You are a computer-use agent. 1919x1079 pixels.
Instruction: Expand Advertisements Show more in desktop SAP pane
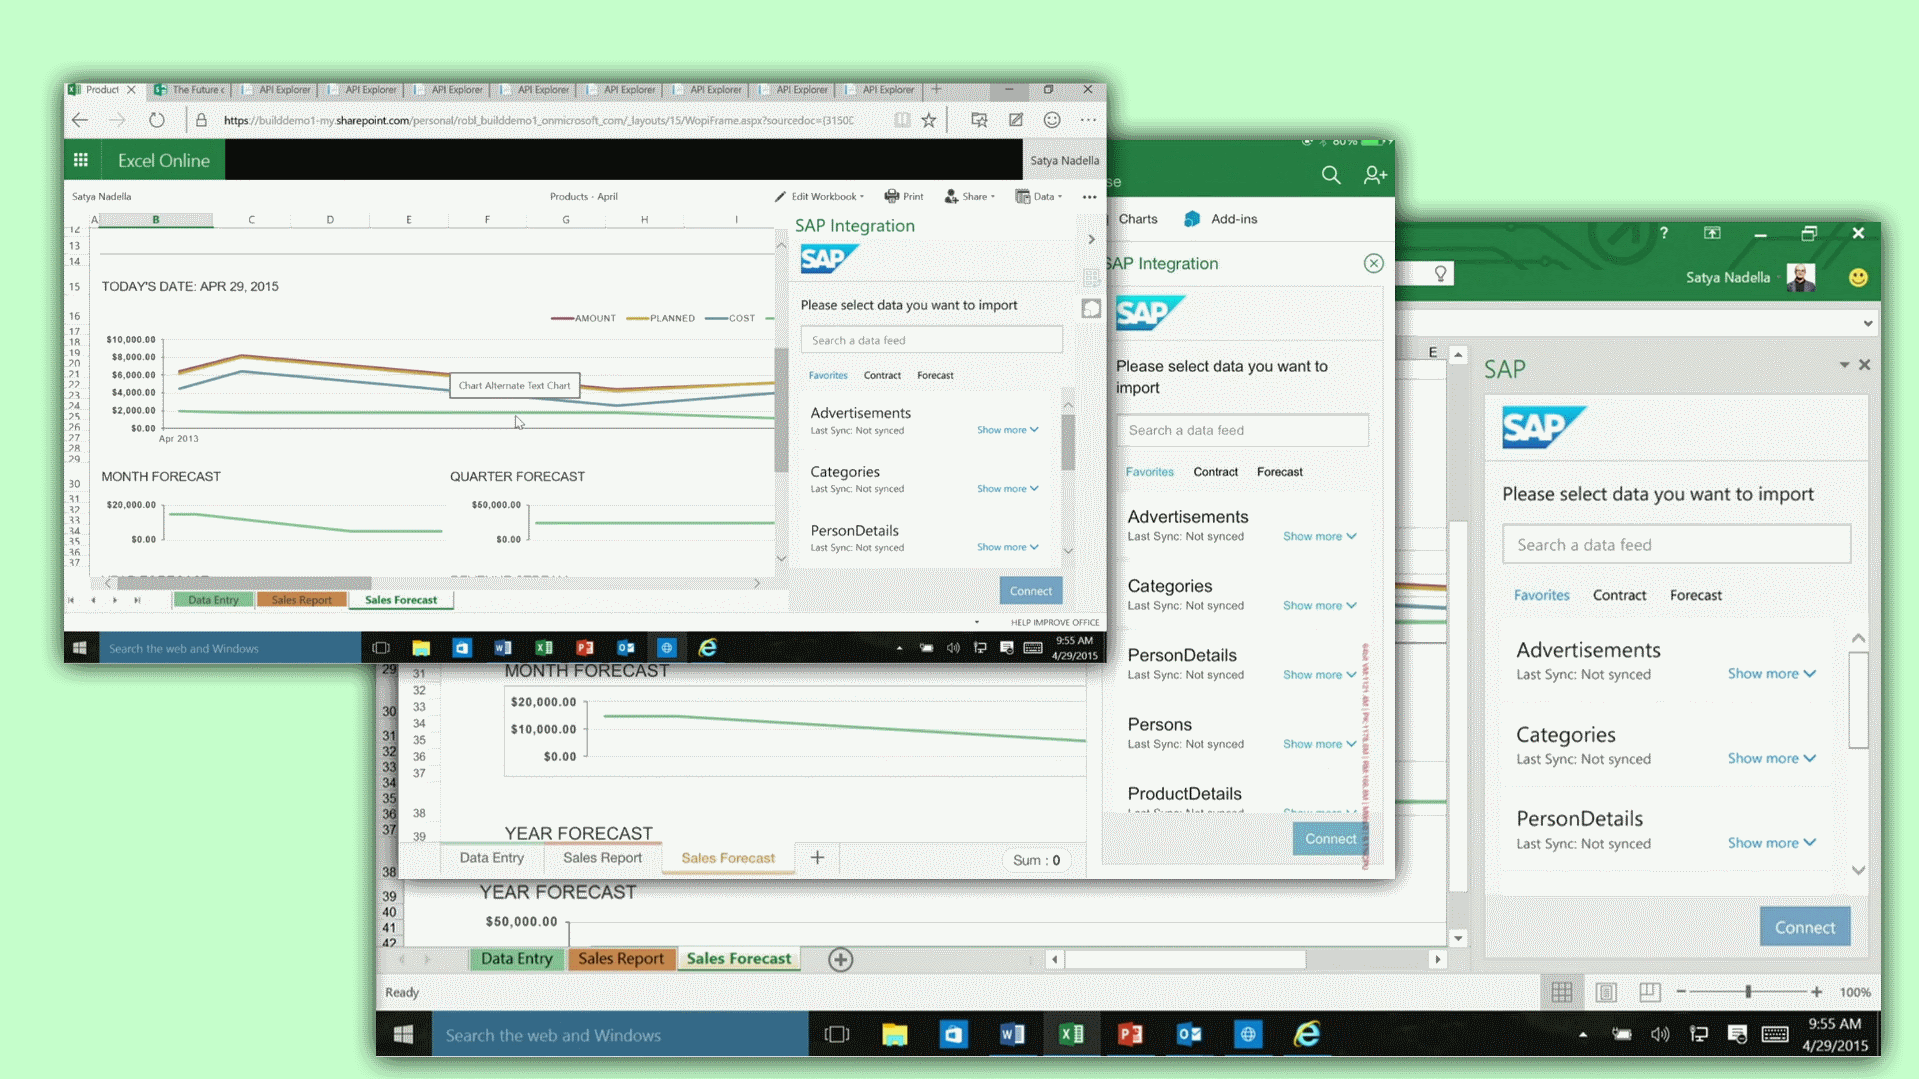[1772, 674]
